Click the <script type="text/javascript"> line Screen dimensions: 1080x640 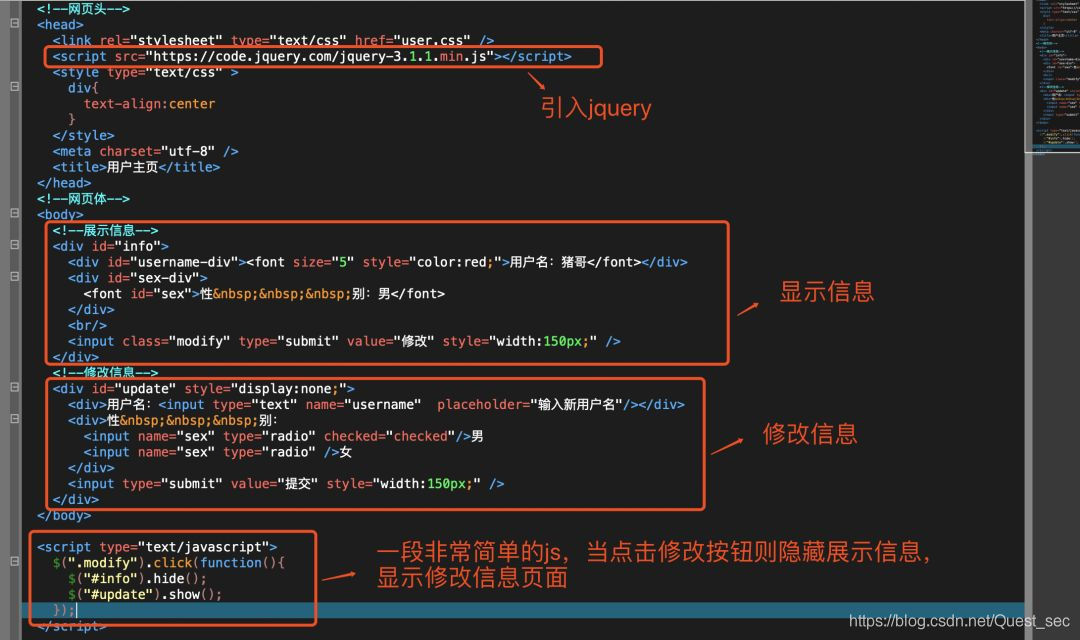click(x=157, y=548)
